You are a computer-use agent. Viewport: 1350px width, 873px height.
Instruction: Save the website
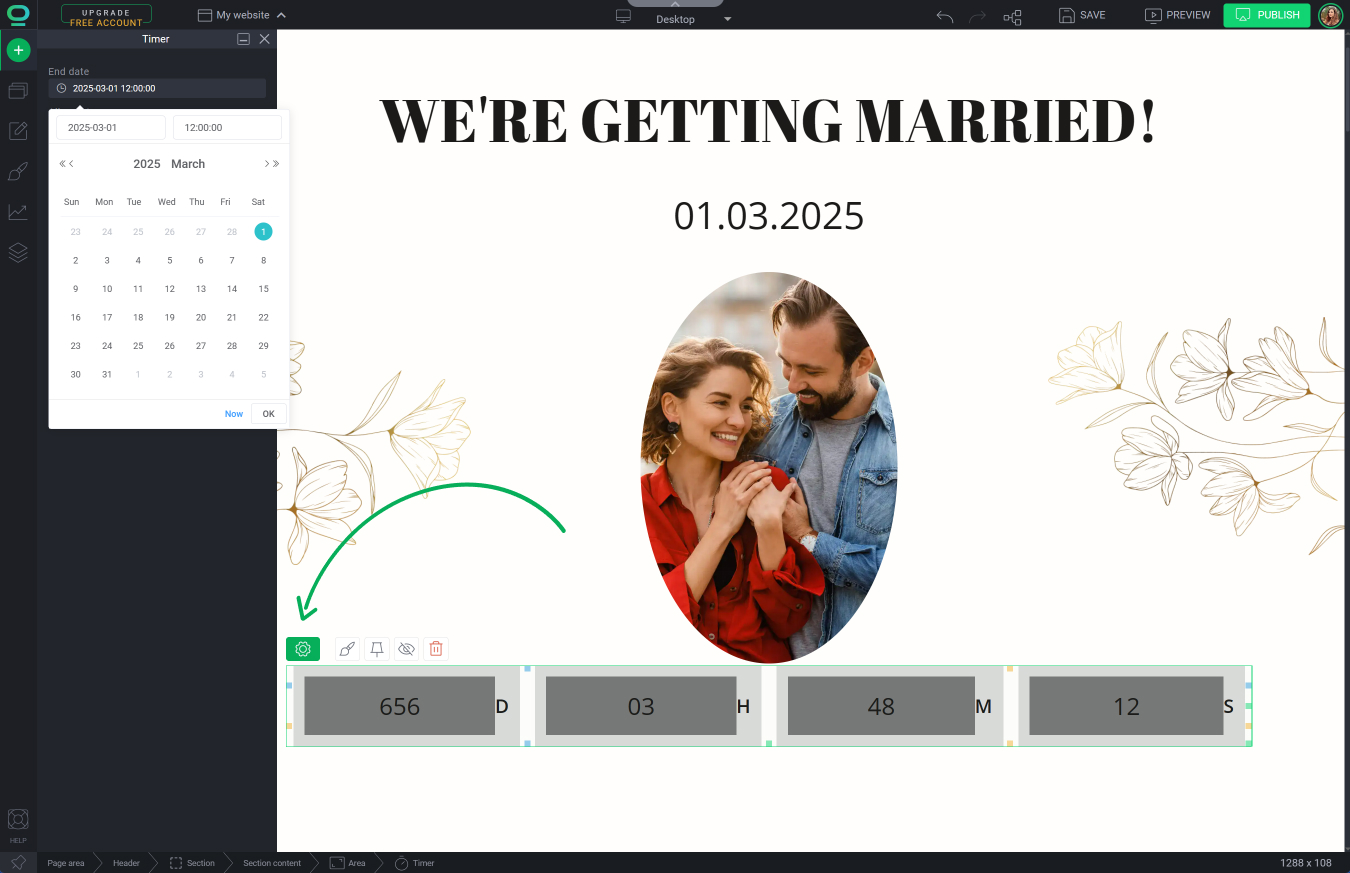(1082, 15)
